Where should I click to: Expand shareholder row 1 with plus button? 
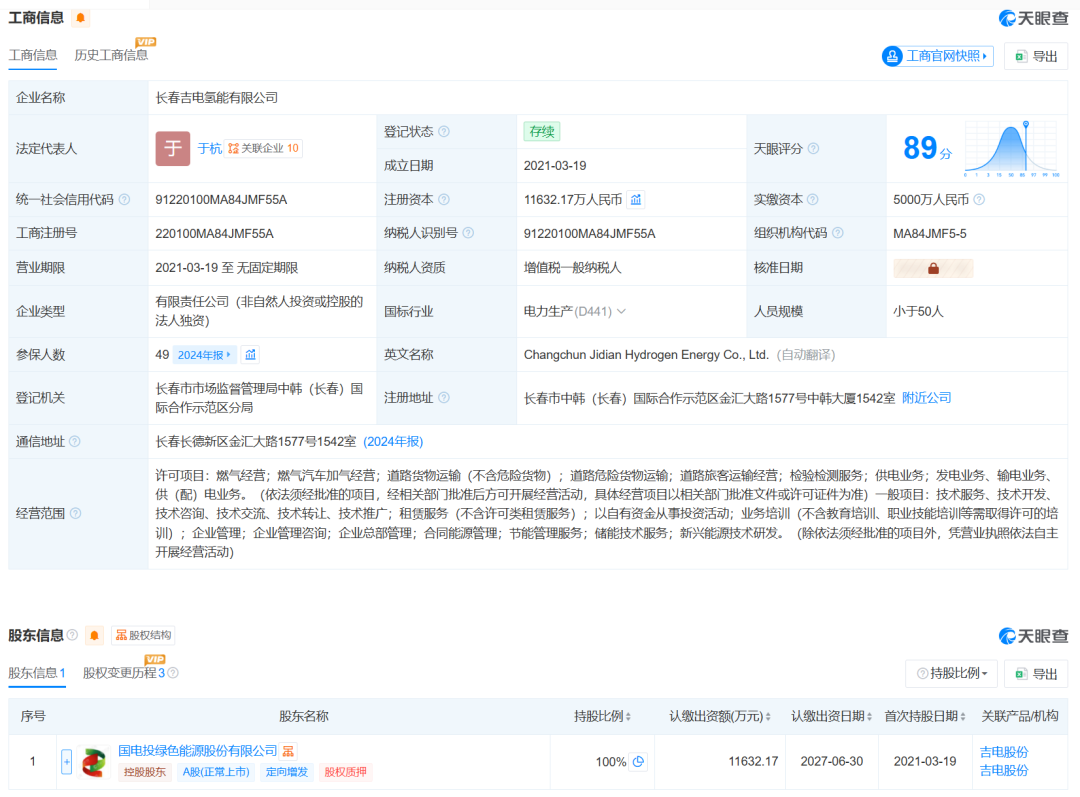coord(66,762)
